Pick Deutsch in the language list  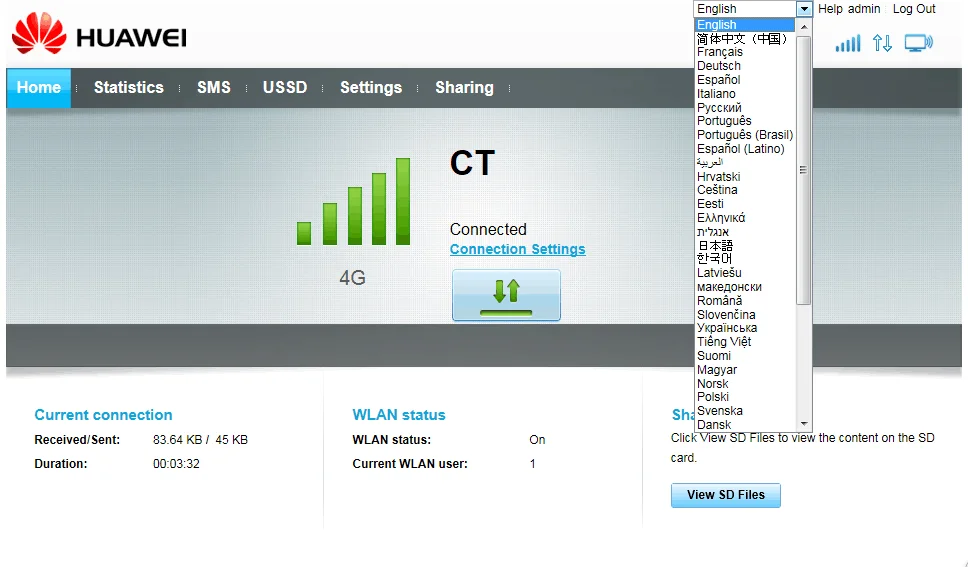point(745,65)
